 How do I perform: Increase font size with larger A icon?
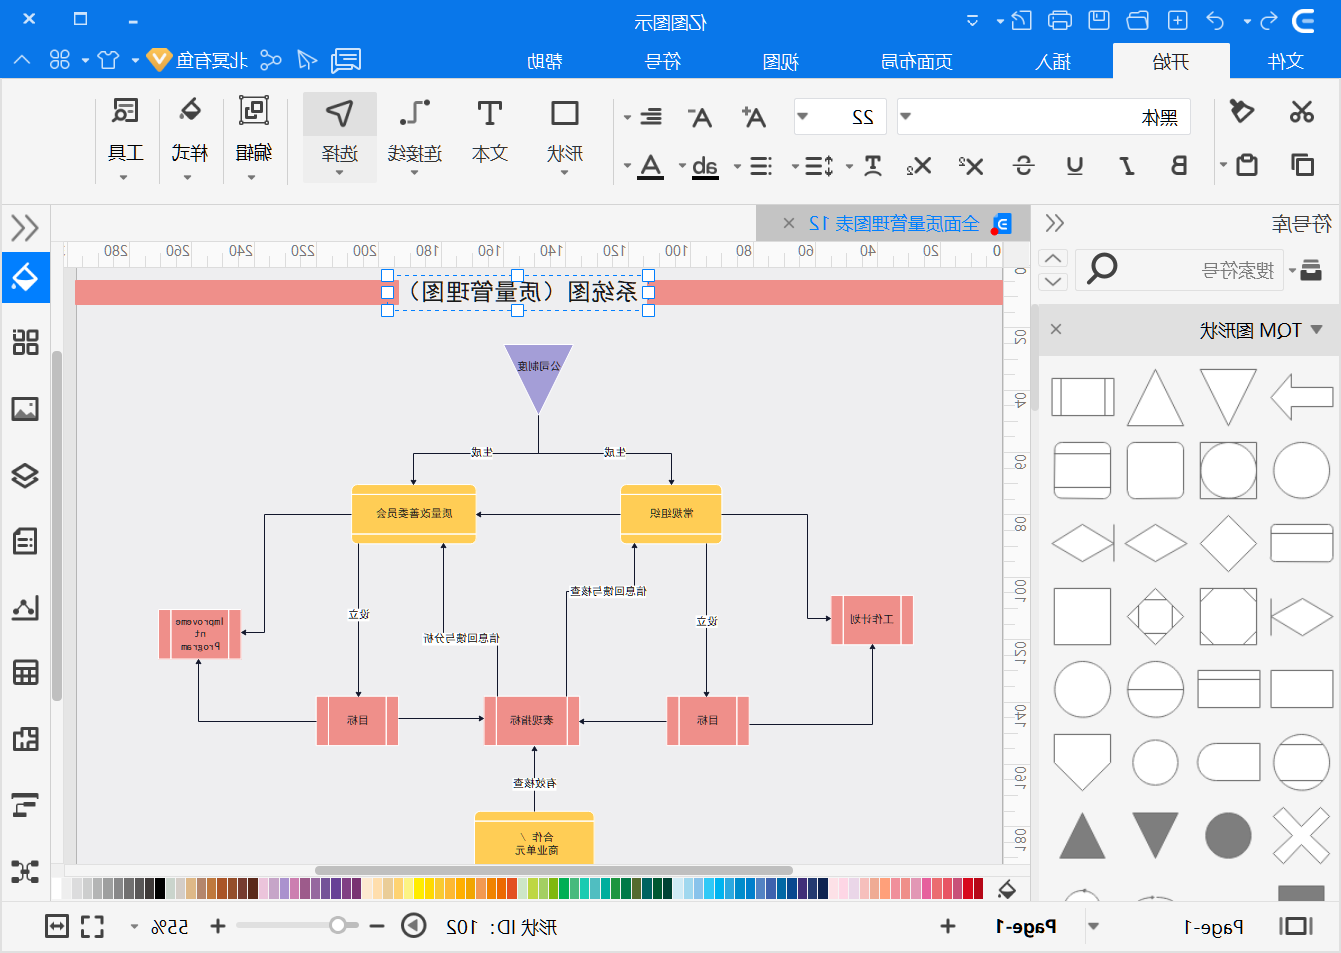(754, 117)
